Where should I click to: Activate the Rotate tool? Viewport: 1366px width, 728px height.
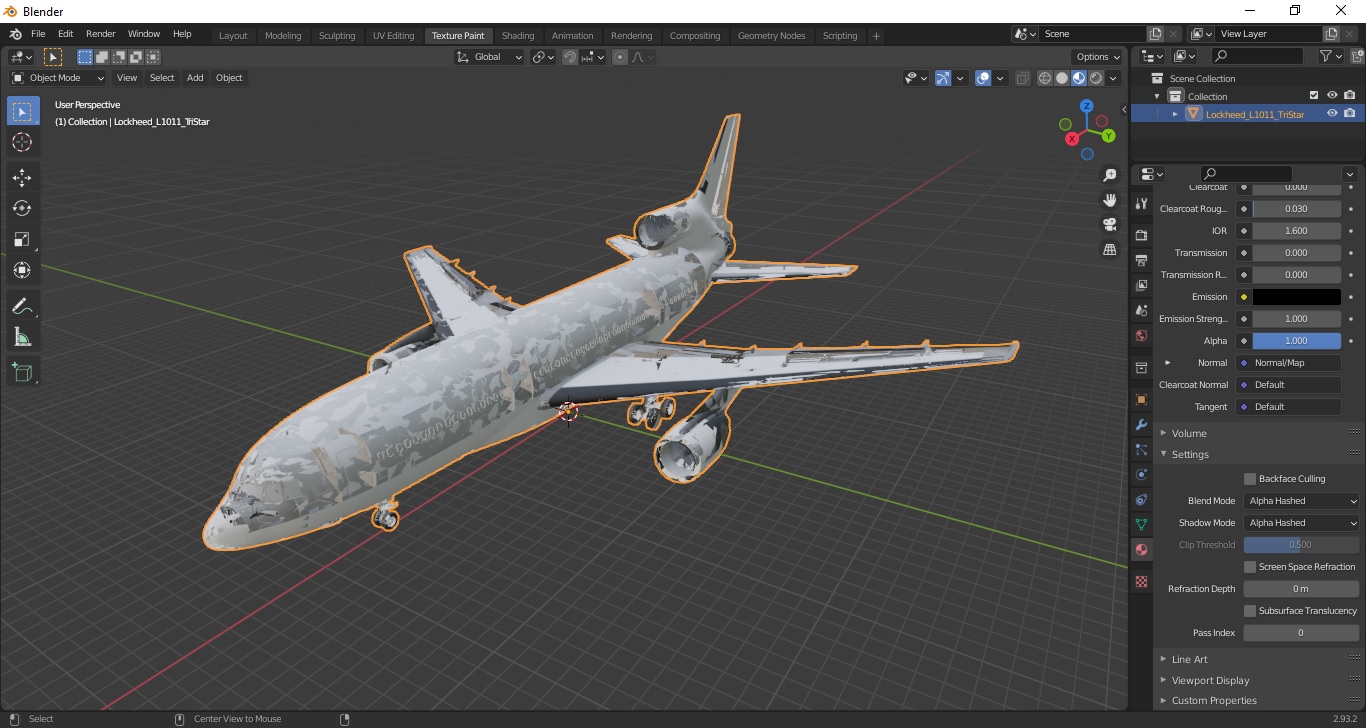[x=22, y=208]
